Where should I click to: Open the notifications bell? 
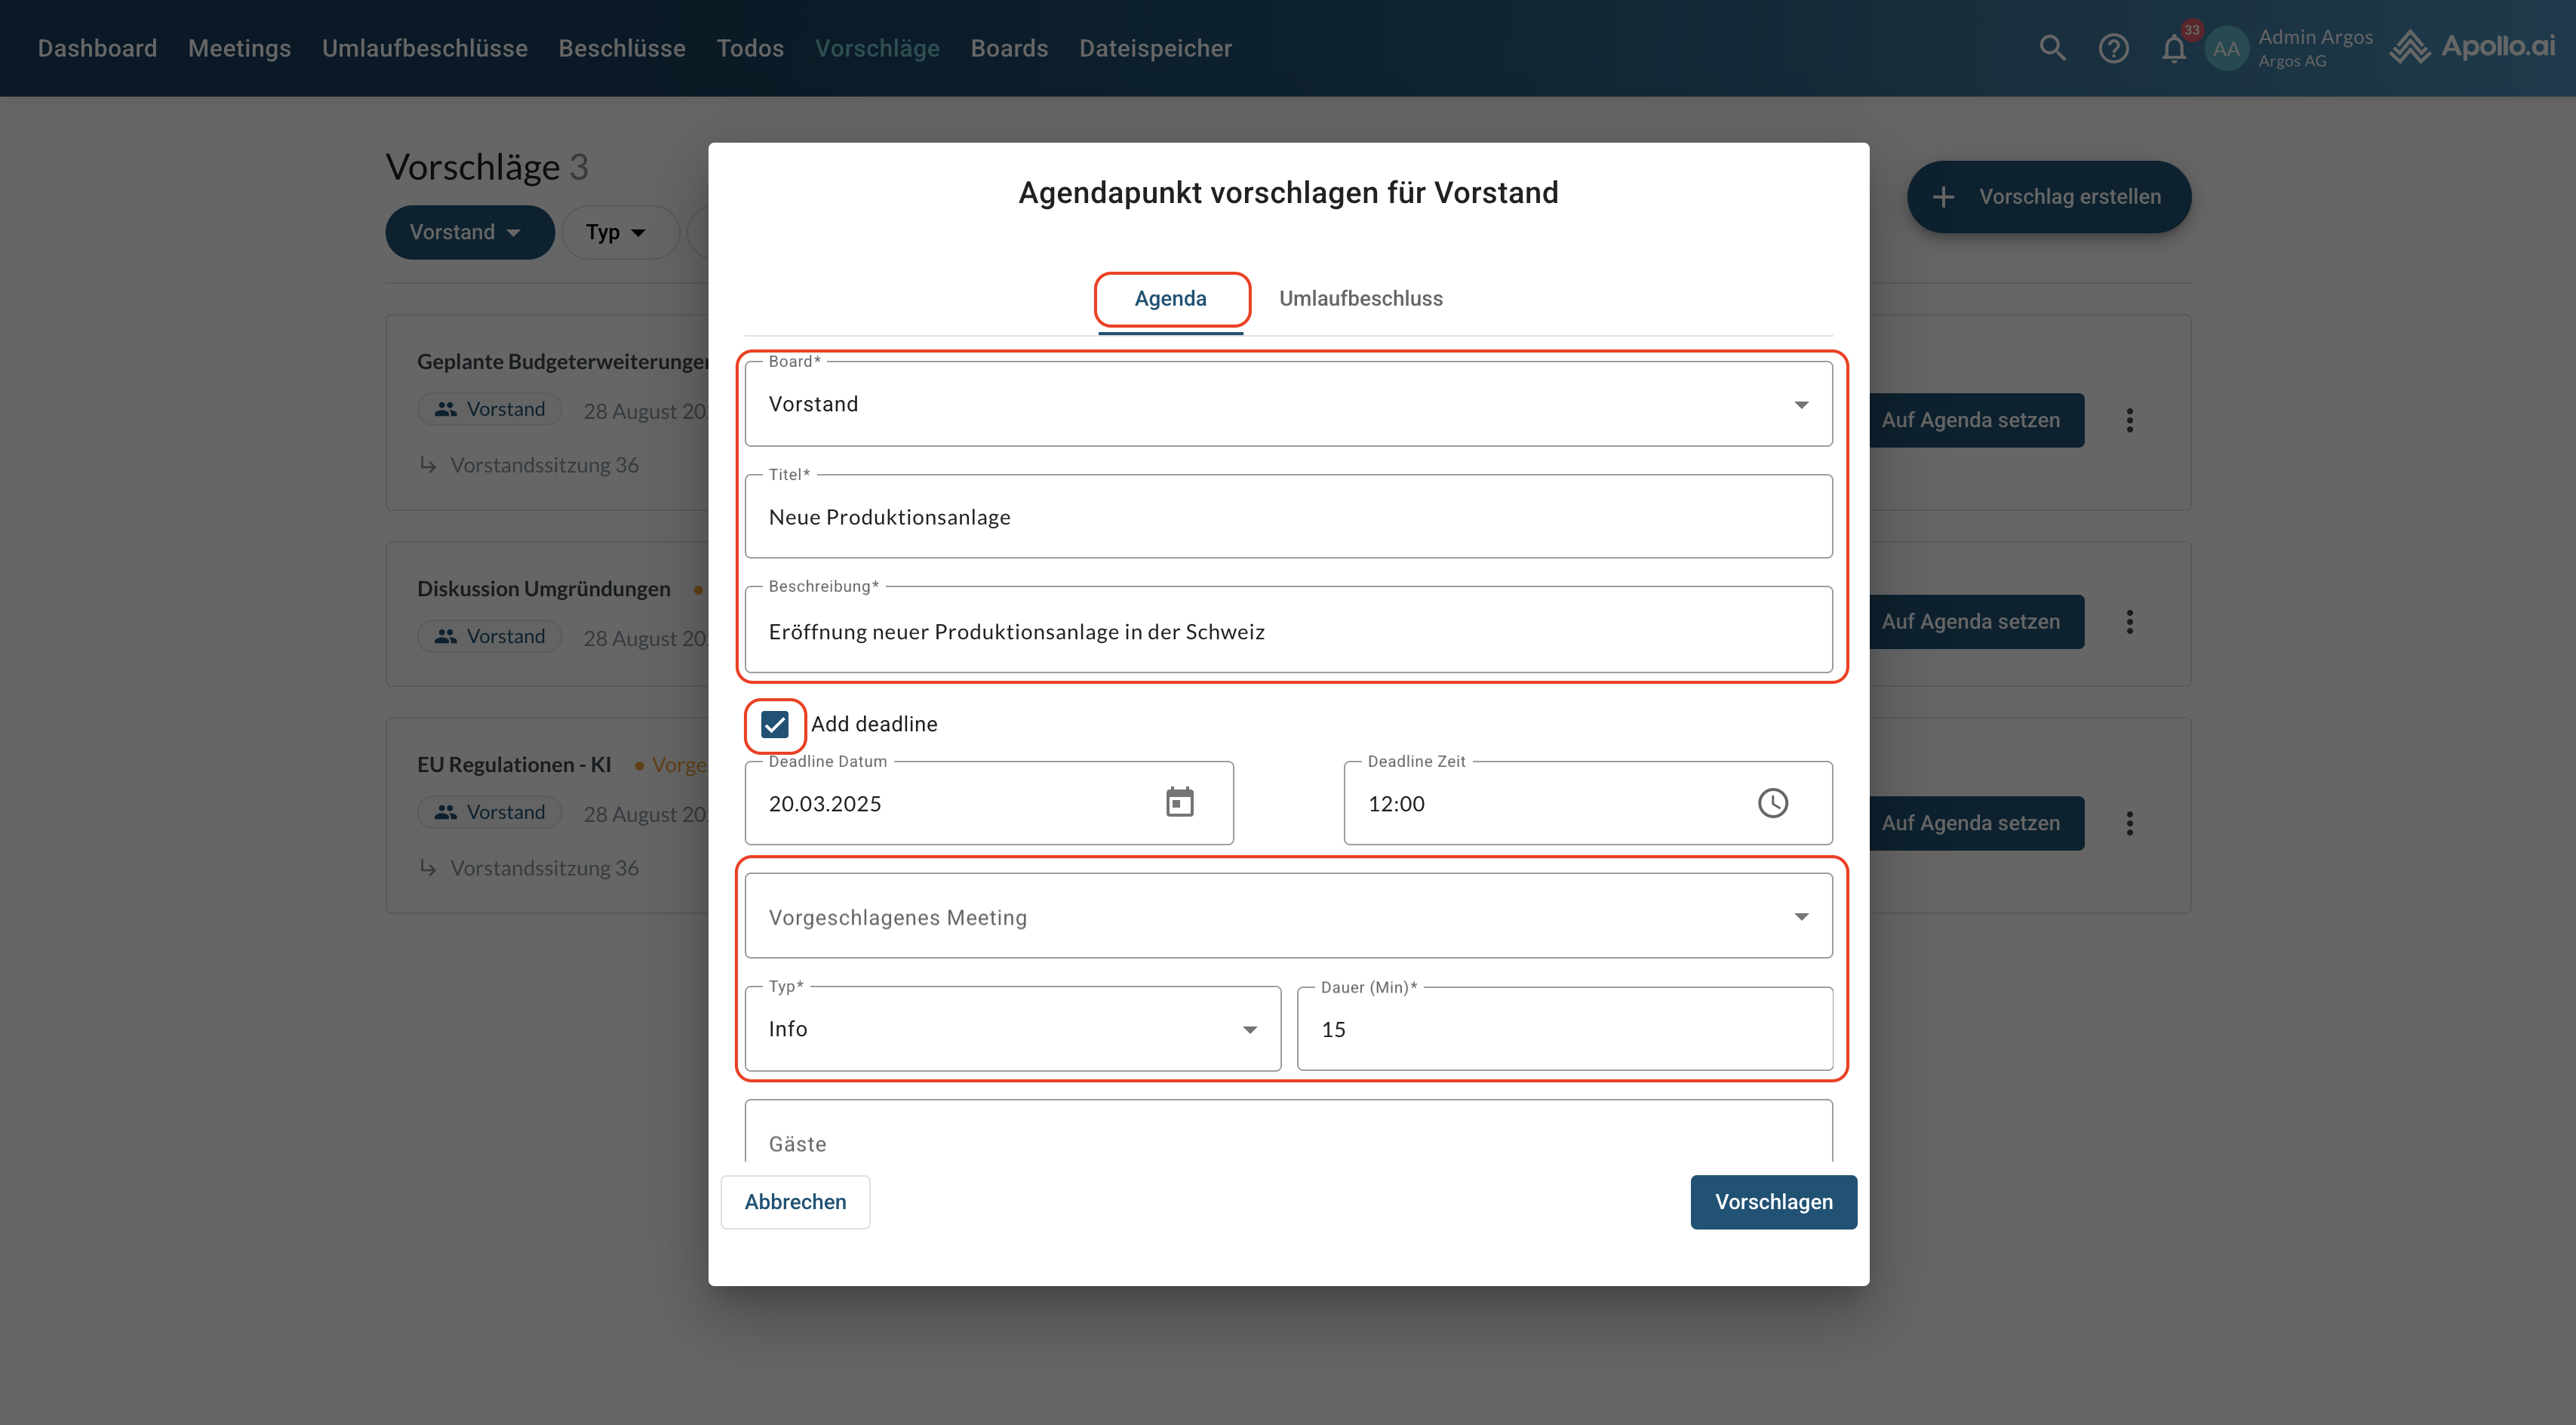(2173, 48)
